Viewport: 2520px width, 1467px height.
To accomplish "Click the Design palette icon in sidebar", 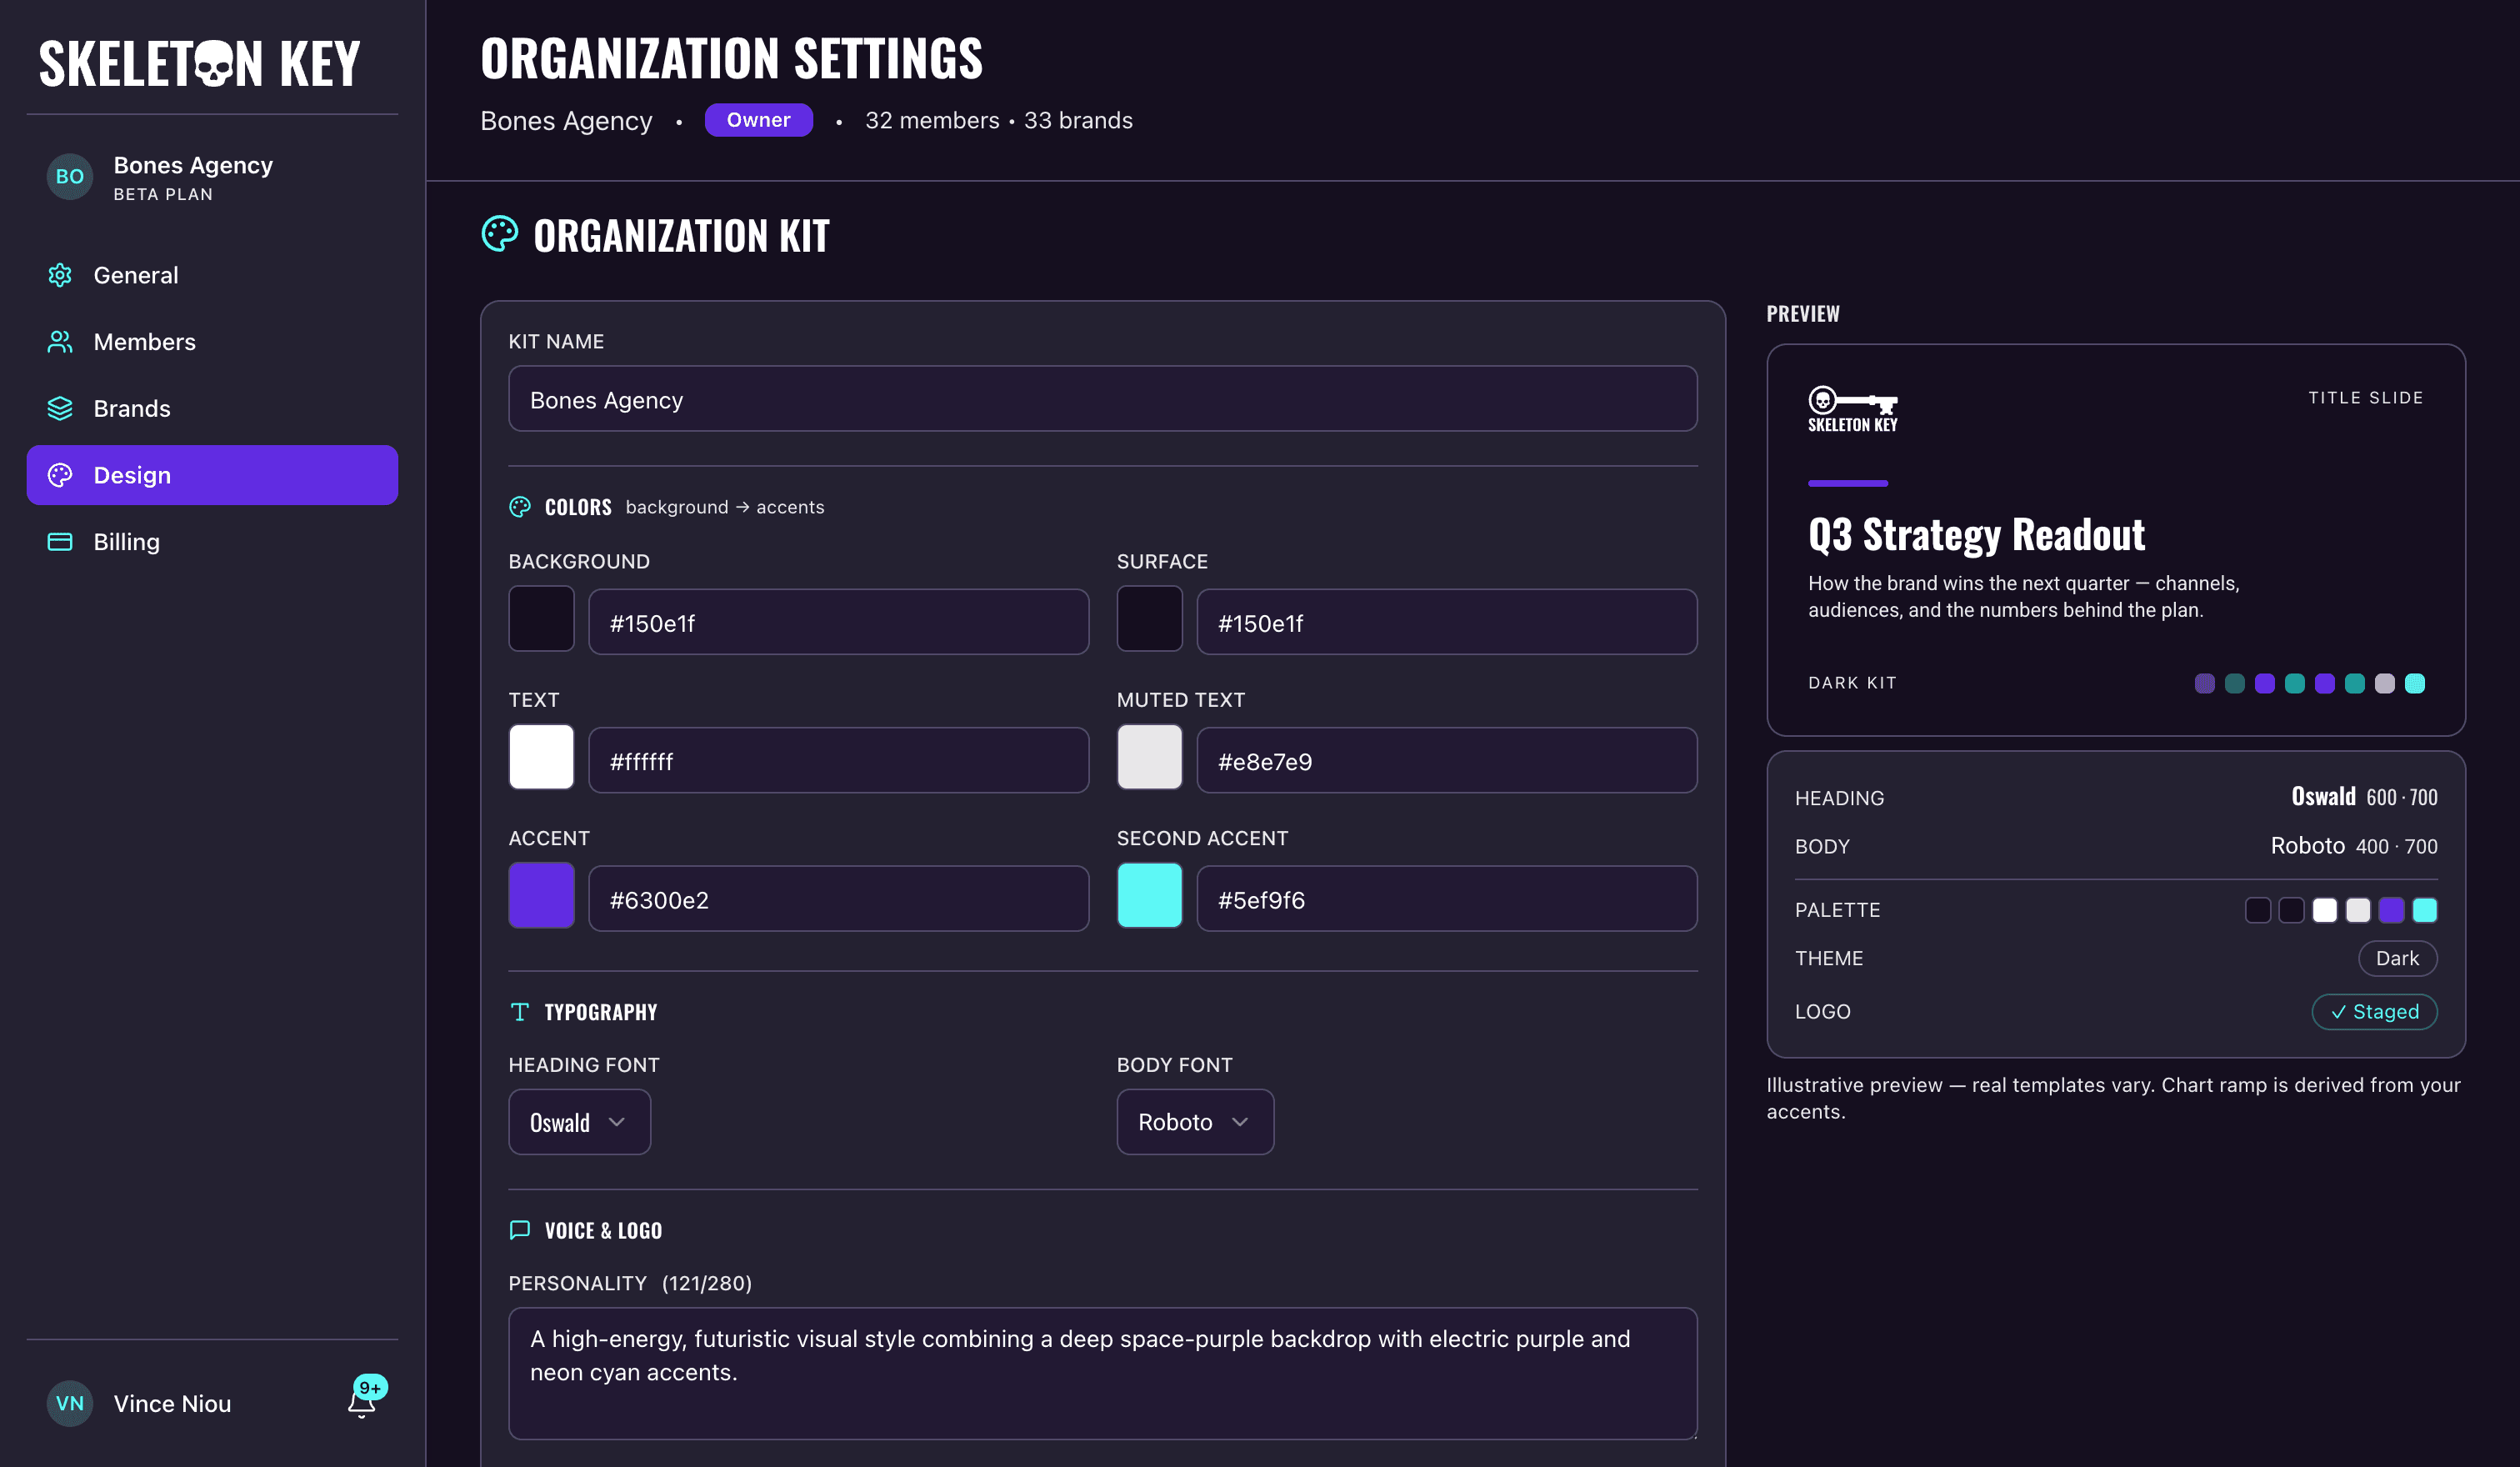I will point(60,475).
